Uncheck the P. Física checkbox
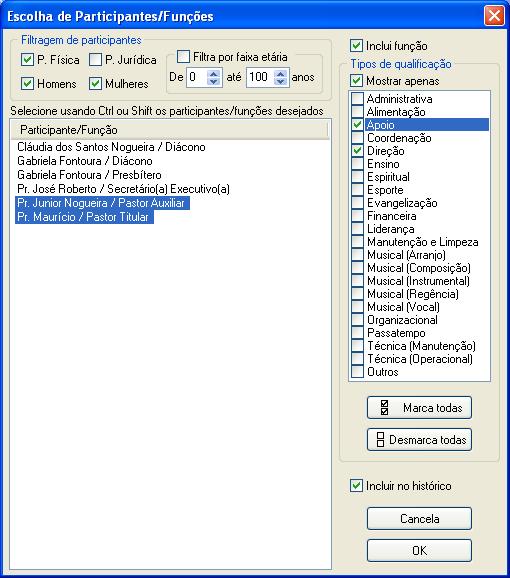 click(x=28, y=59)
